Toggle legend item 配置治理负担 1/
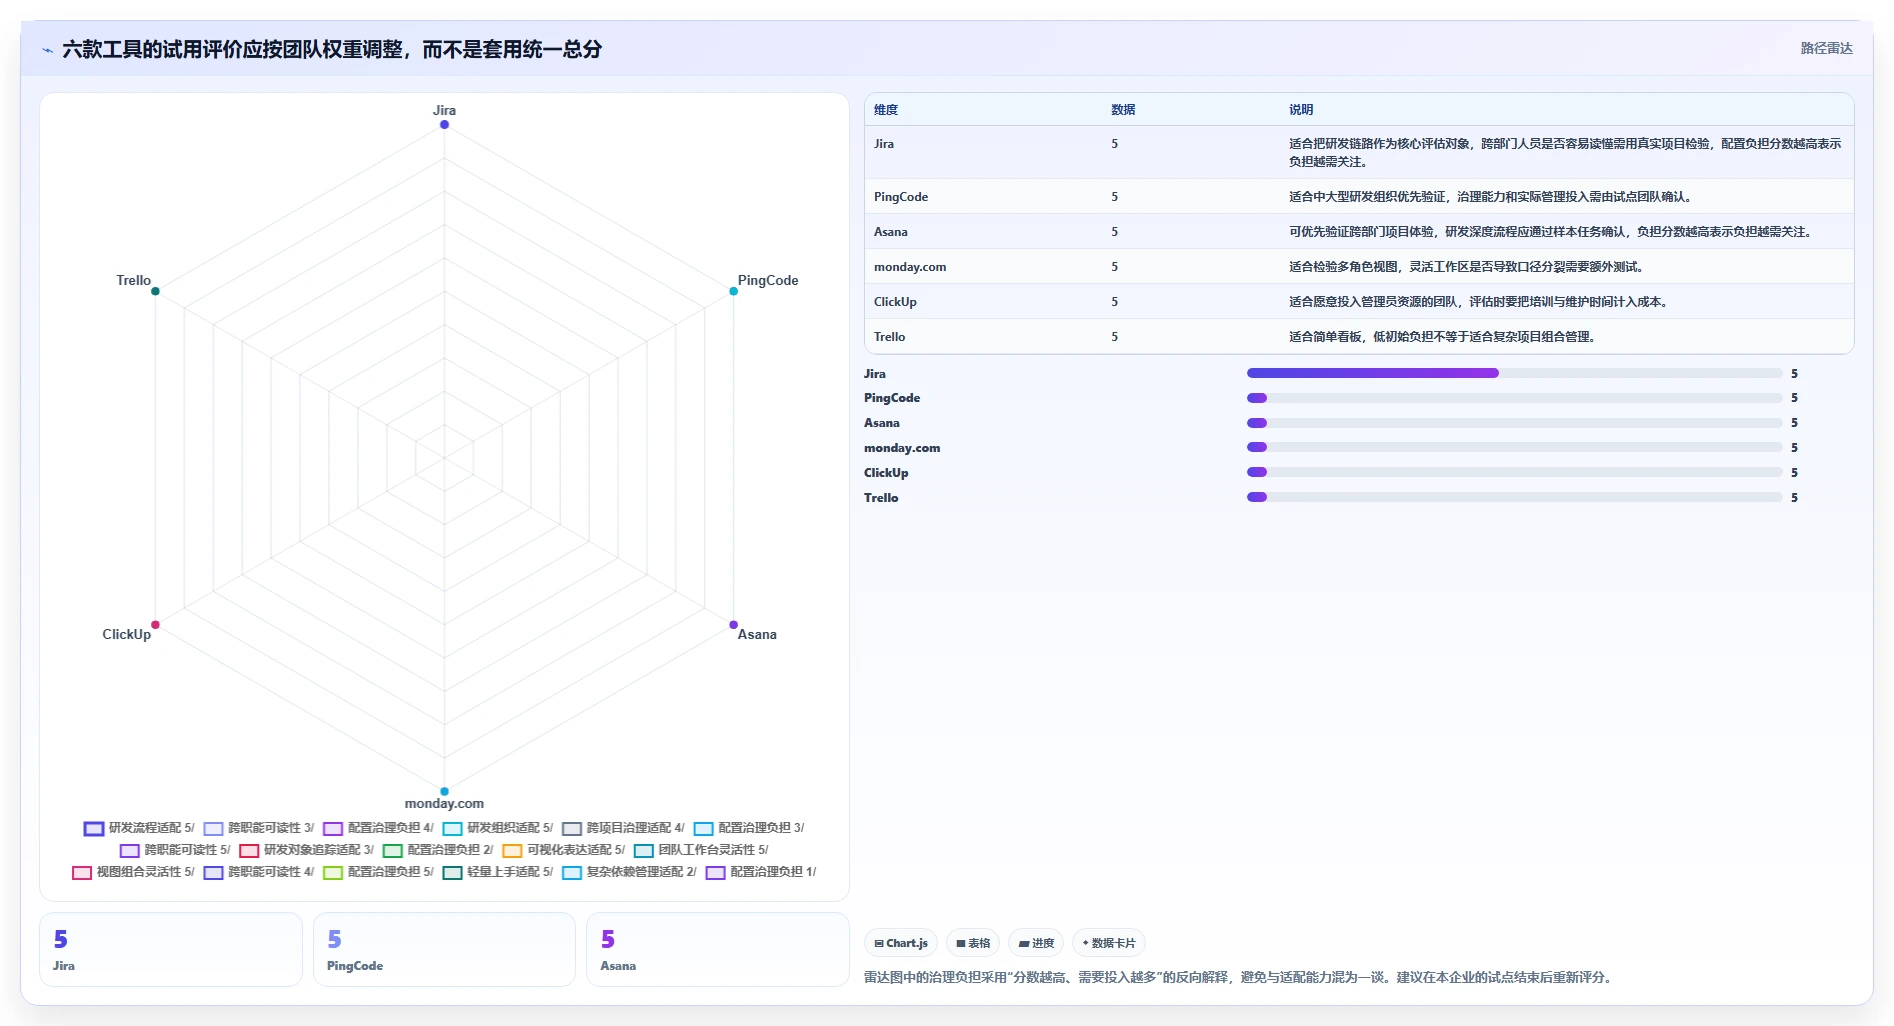This screenshot has width=1894, height=1026. click(x=761, y=872)
